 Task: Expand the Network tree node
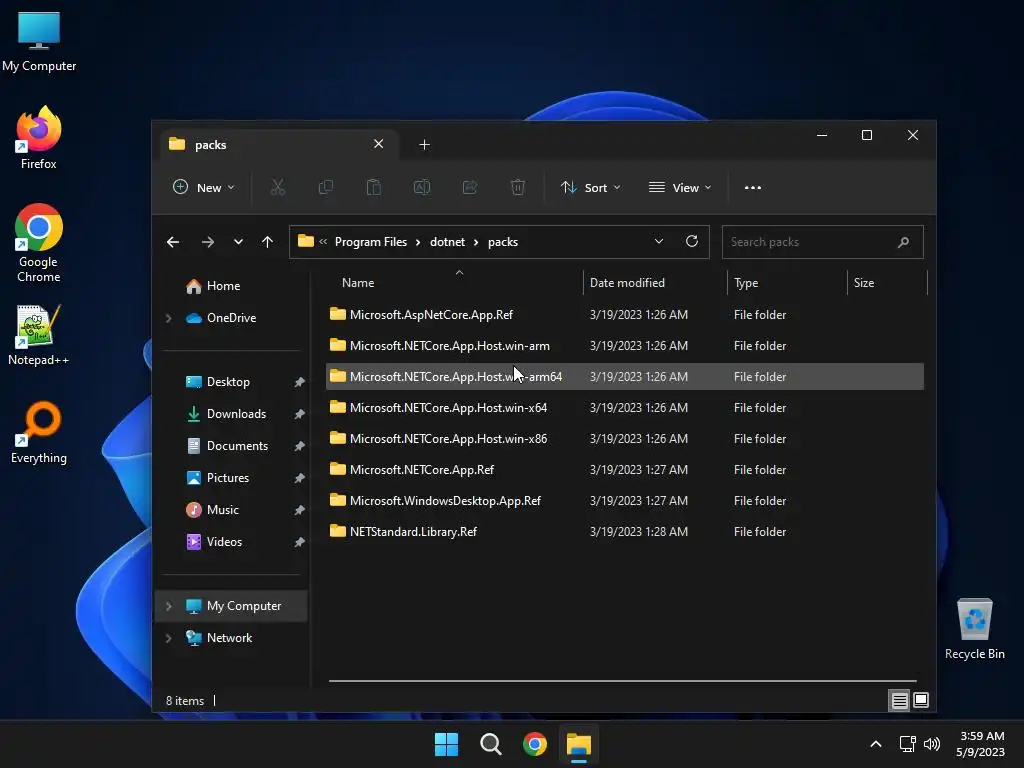click(x=168, y=638)
